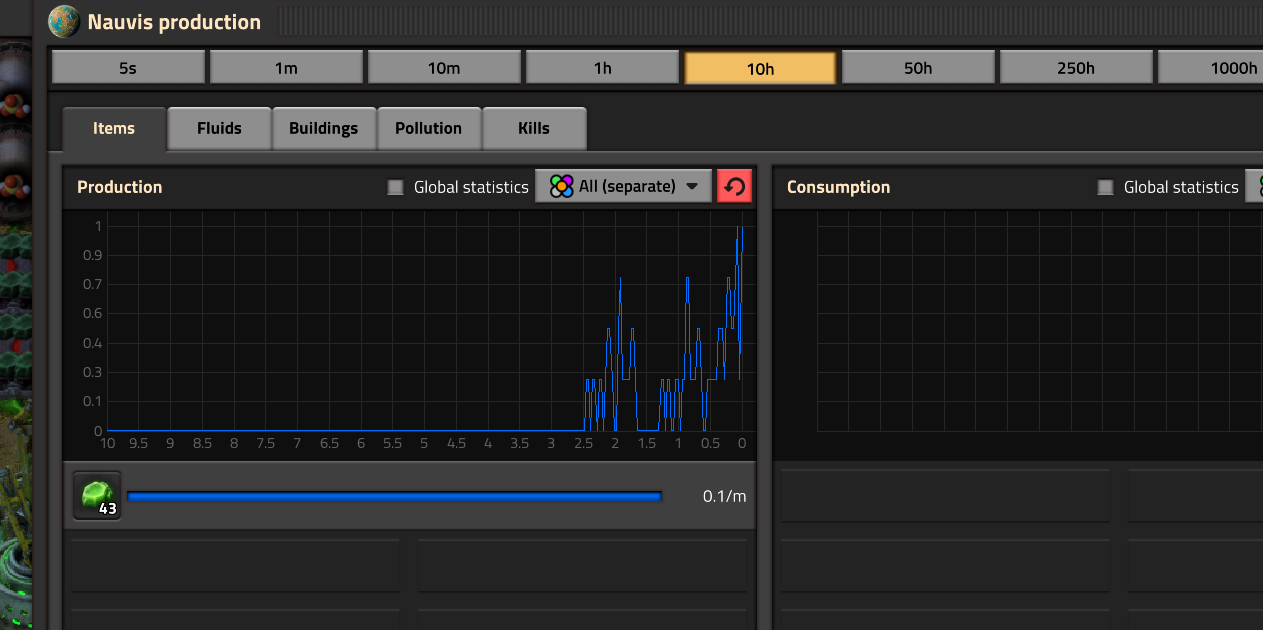Open the Buildings tab
This screenshot has height=630, width=1263.
(323, 128)
